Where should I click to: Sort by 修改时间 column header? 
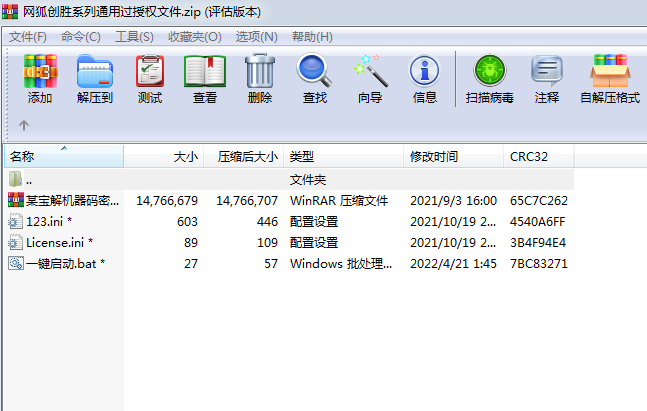coord(433,157)
